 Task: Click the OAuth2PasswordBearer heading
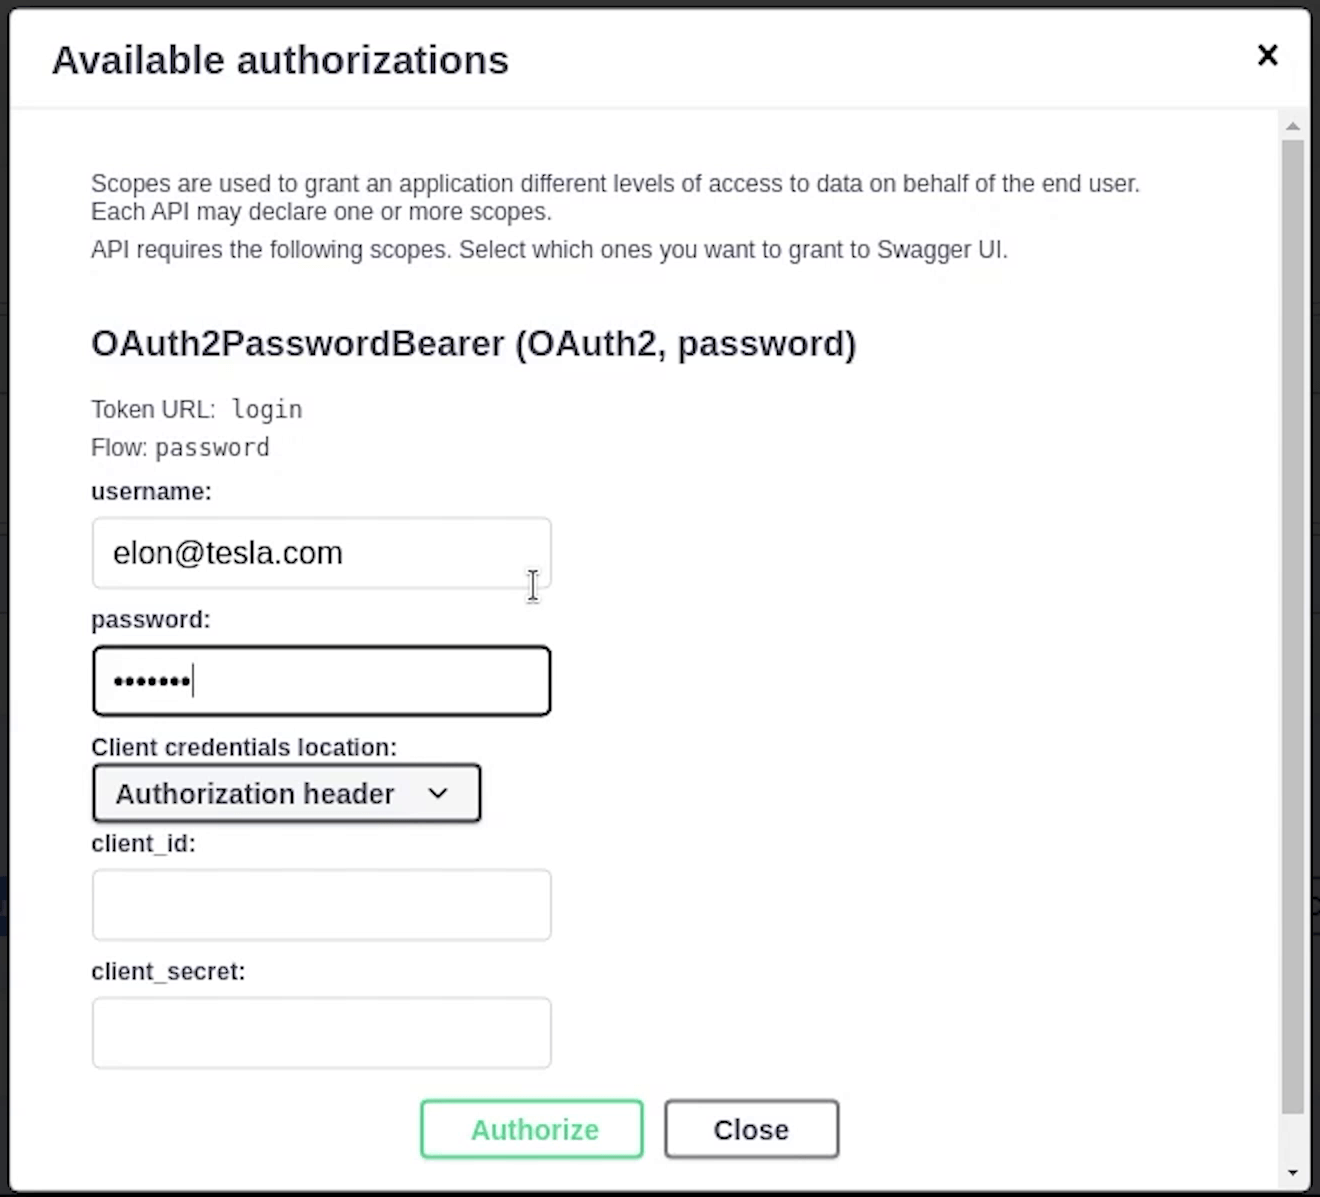pyautogui.click(x=473, y=344)
